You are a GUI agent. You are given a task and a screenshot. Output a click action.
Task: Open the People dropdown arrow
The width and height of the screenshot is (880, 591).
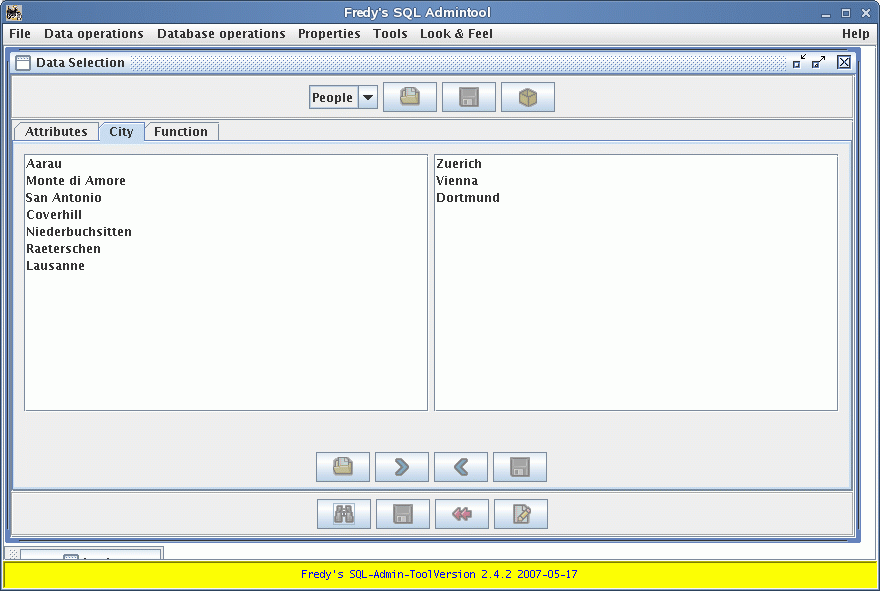(367, 98)
